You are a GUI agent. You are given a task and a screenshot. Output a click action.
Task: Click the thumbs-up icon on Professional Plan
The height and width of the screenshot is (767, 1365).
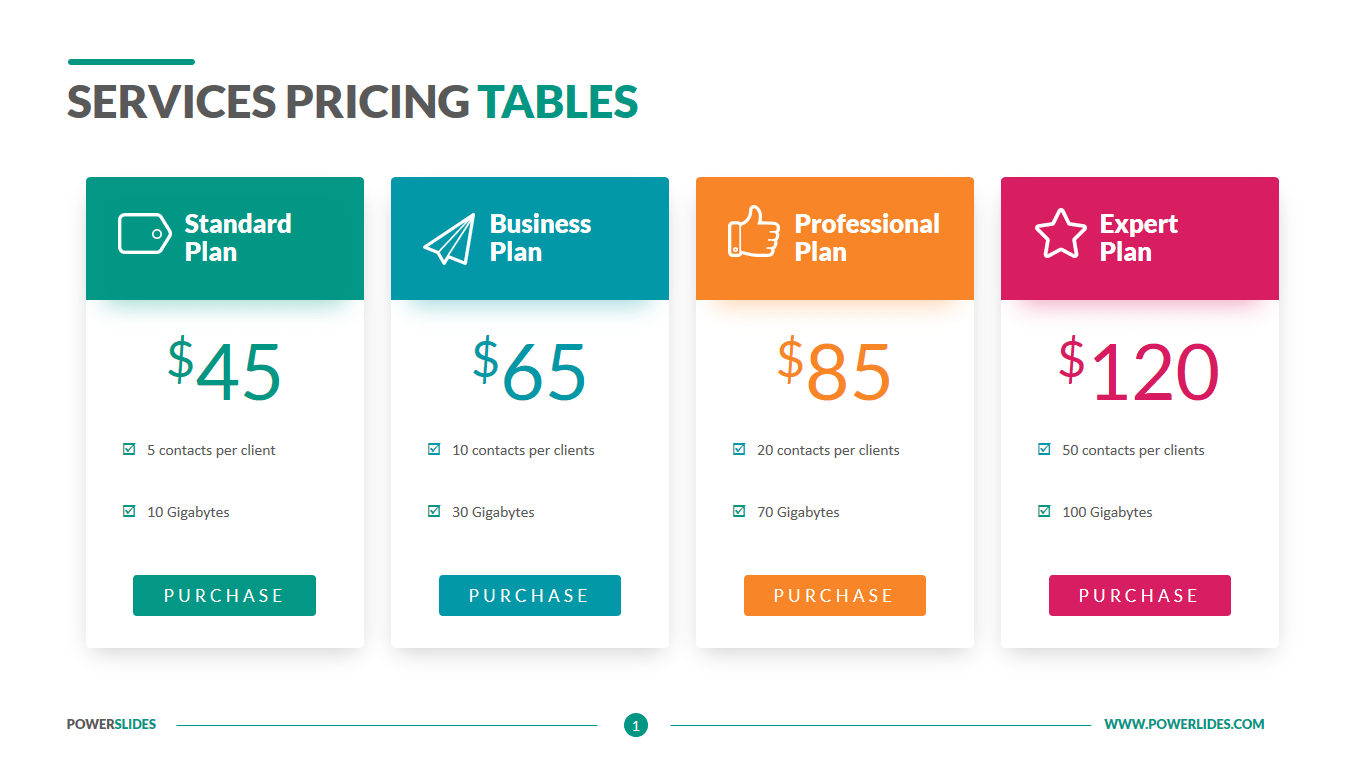(x=754, y=232)
